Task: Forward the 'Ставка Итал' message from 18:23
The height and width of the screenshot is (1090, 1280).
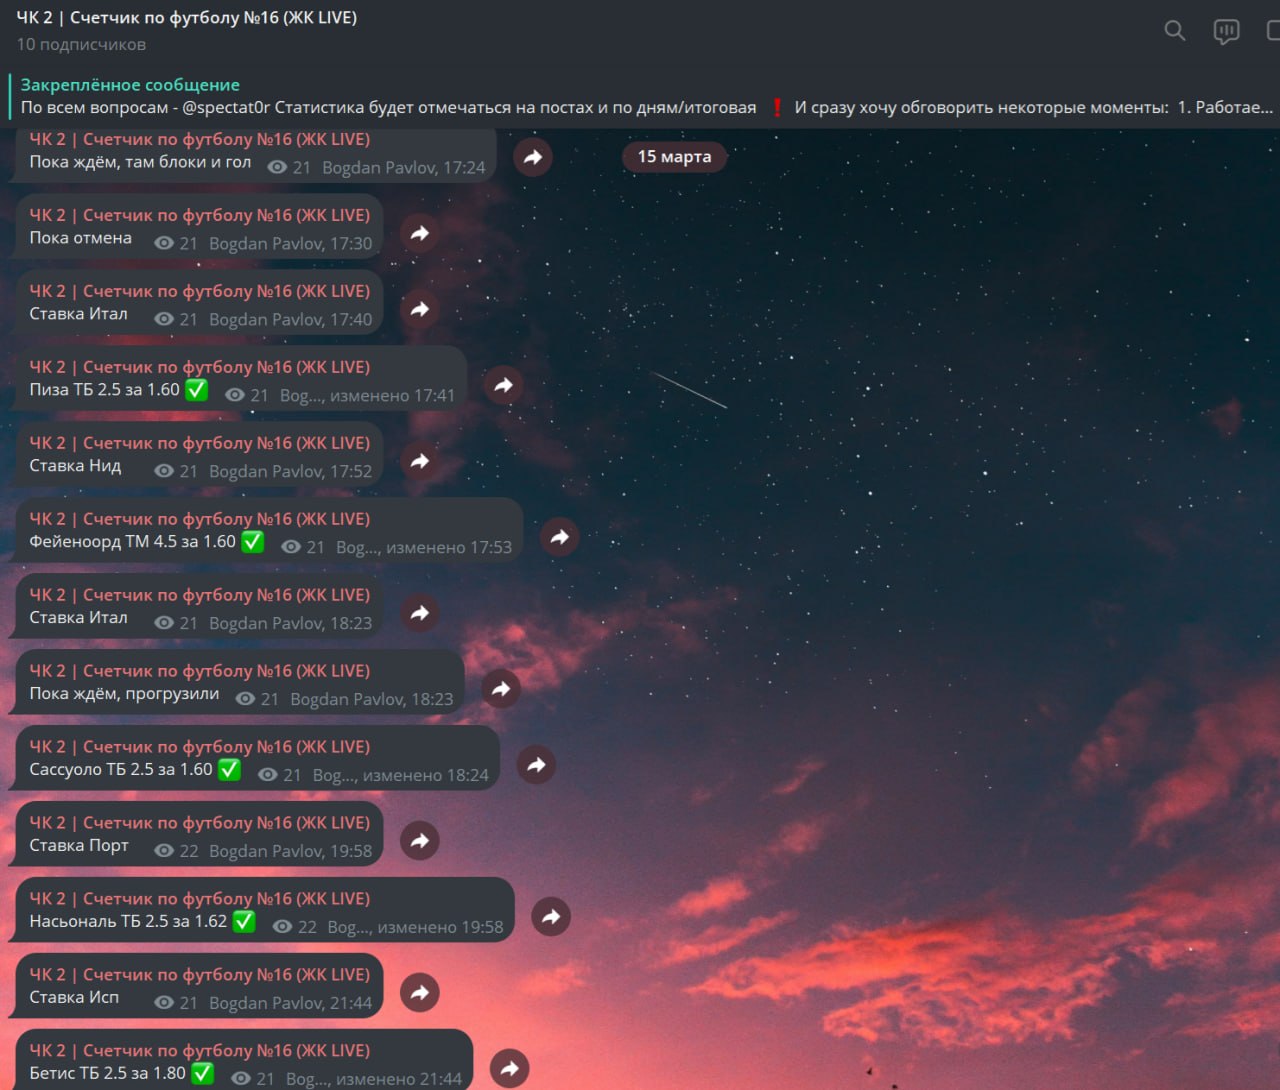Action: [x=420, y=613]
